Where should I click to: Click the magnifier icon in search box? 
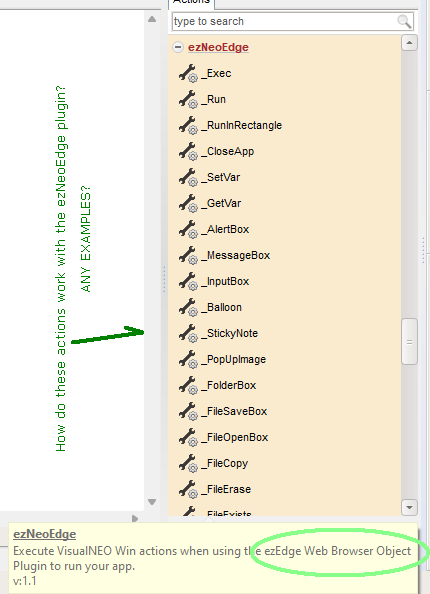click(404, 22)
